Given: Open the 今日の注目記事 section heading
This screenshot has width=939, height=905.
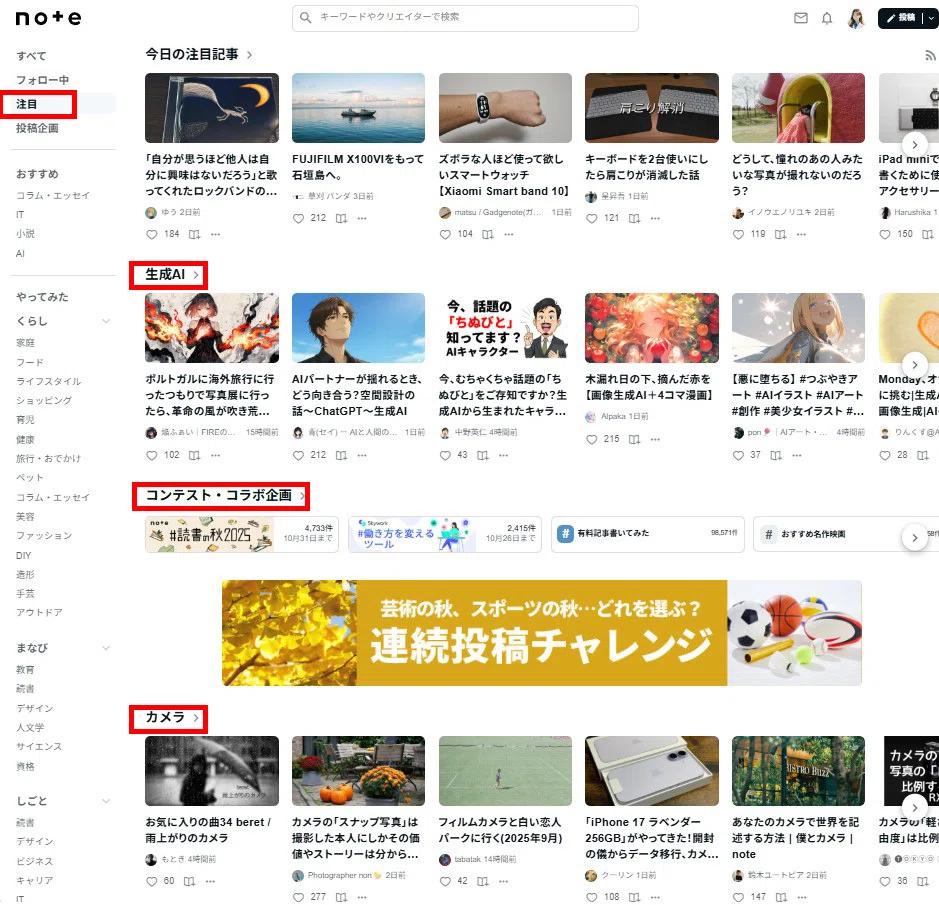Looking at the screenshot, I should pos(192,55).
